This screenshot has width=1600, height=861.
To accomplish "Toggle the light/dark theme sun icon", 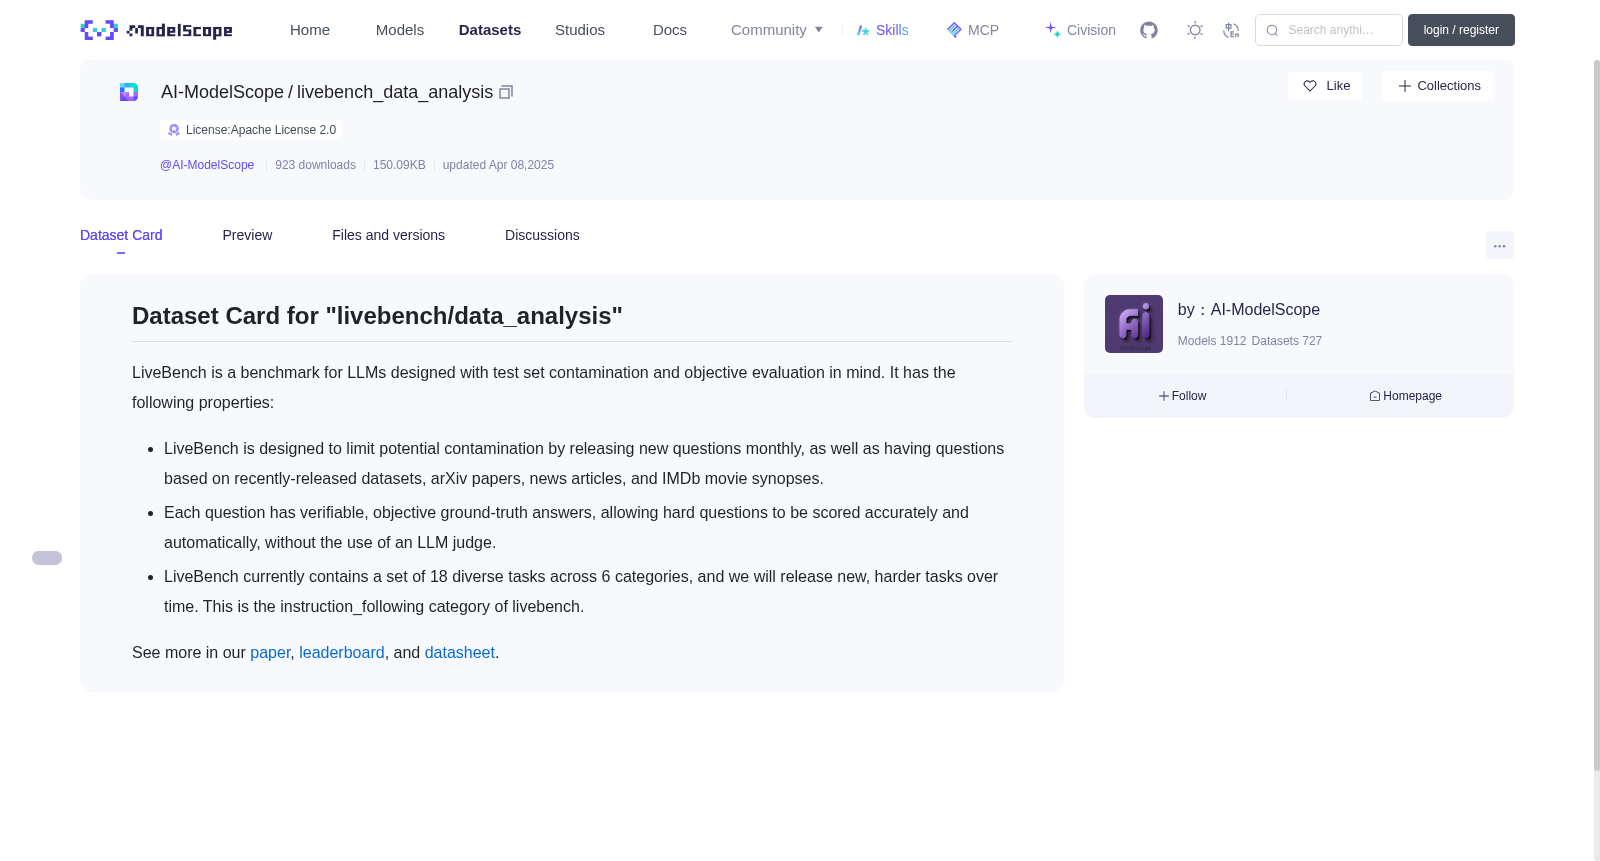I will [1195, 30].
